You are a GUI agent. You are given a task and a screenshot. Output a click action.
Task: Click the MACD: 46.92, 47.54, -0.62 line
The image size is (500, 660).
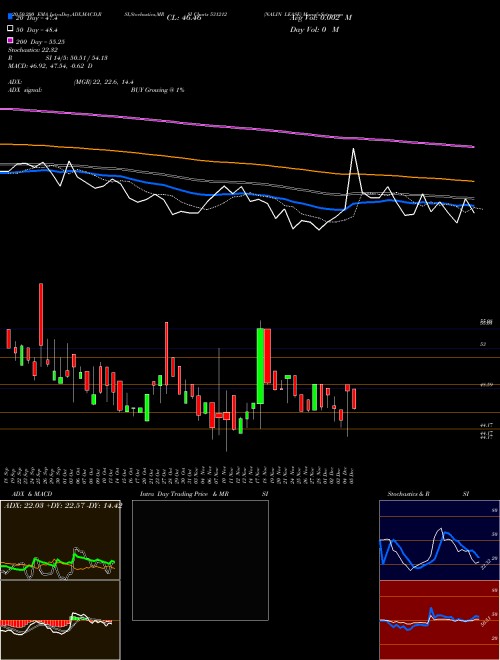[x=51, y=66]
